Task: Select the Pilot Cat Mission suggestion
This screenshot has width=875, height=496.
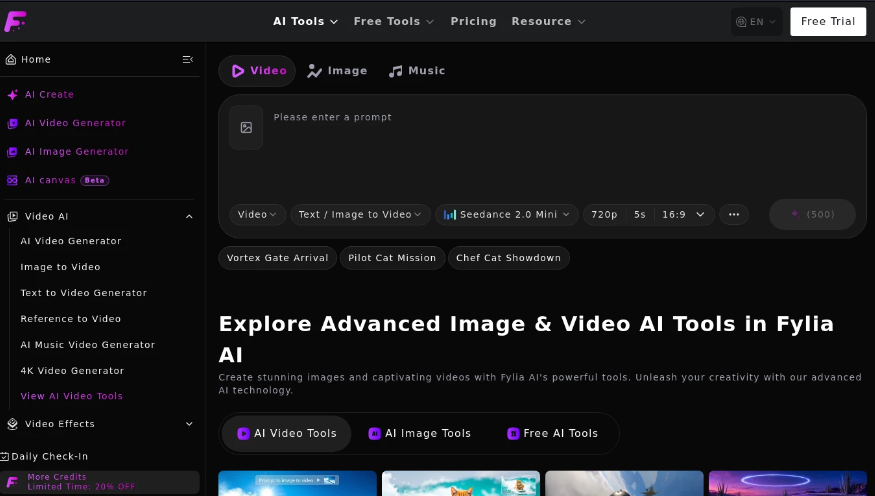Action: 392,258
